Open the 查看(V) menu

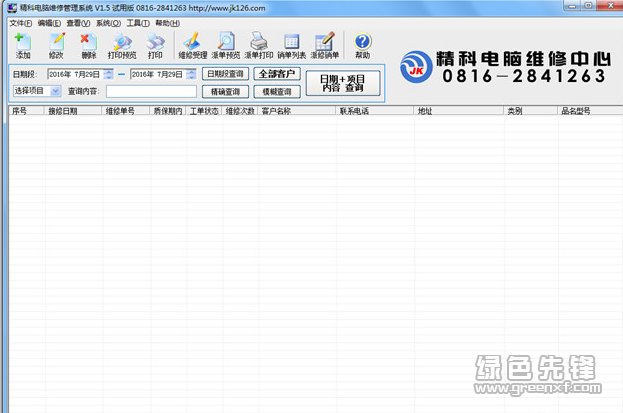pos(78,23)
